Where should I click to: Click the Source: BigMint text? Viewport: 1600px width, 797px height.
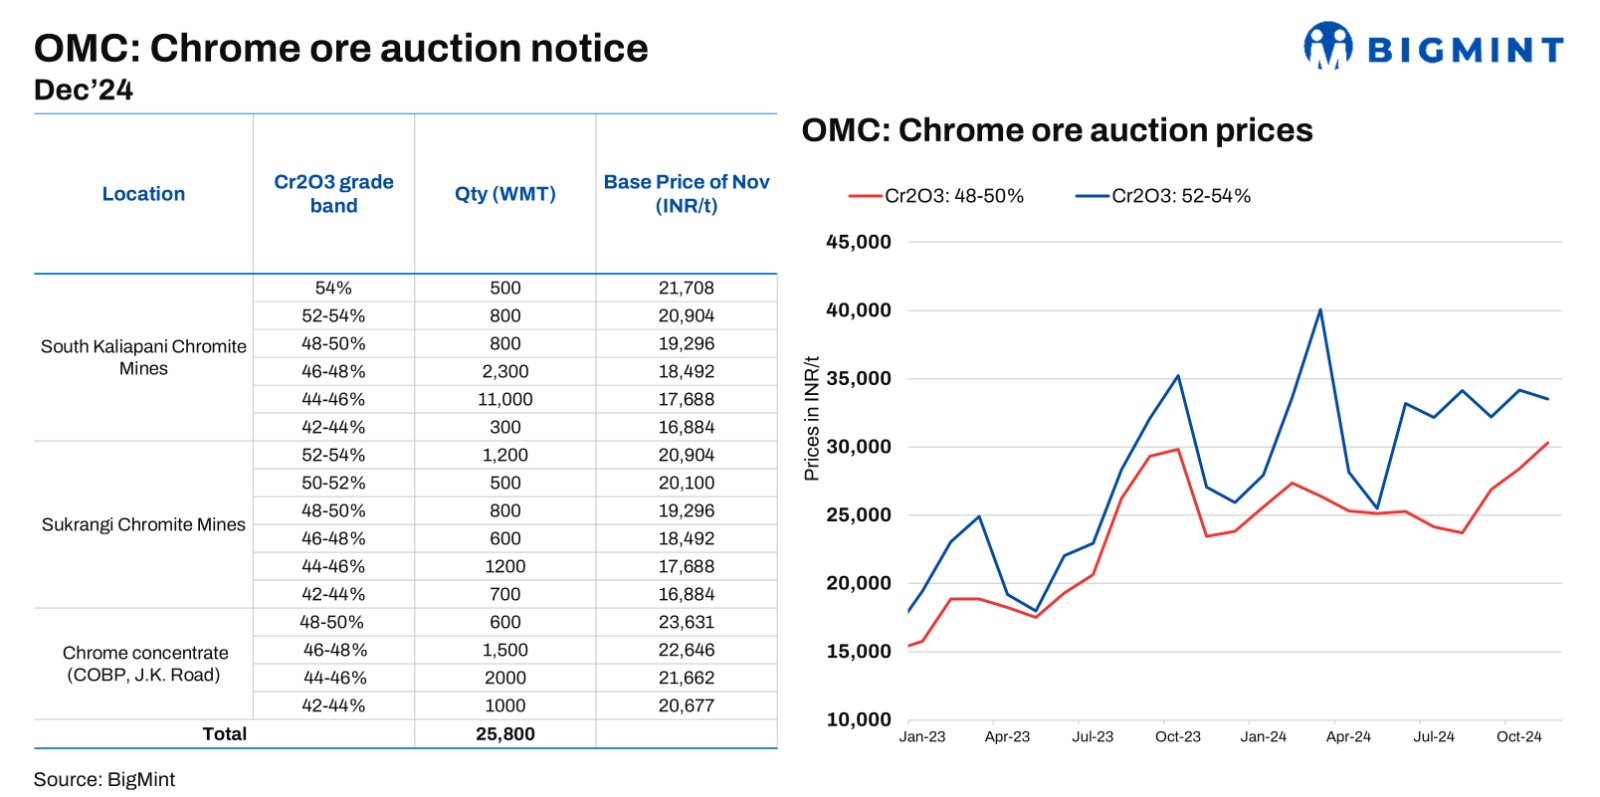click(104, 779)
